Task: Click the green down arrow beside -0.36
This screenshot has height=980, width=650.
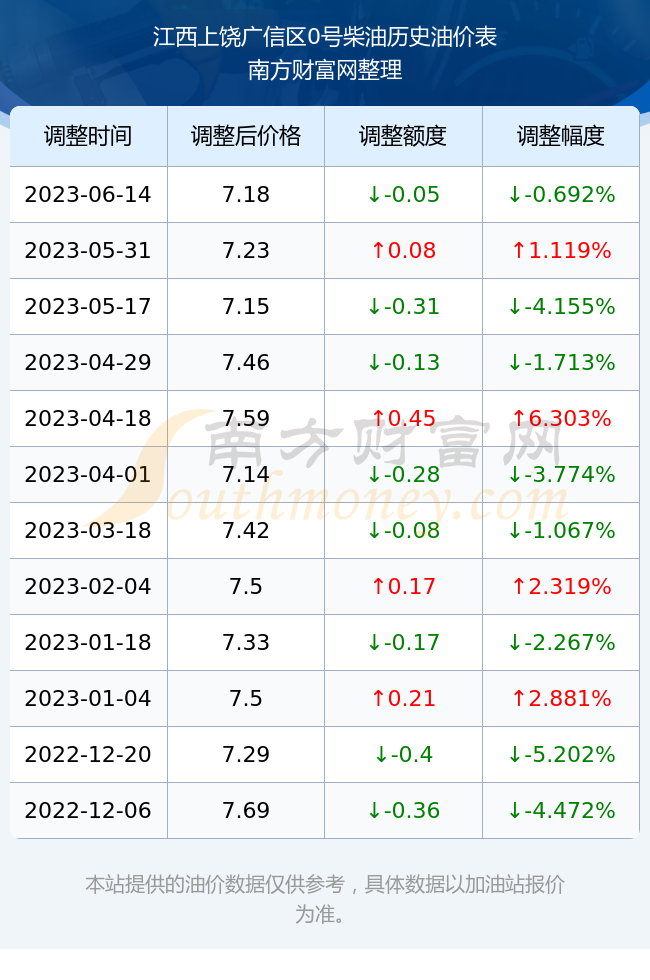Action: pos(374,811)
